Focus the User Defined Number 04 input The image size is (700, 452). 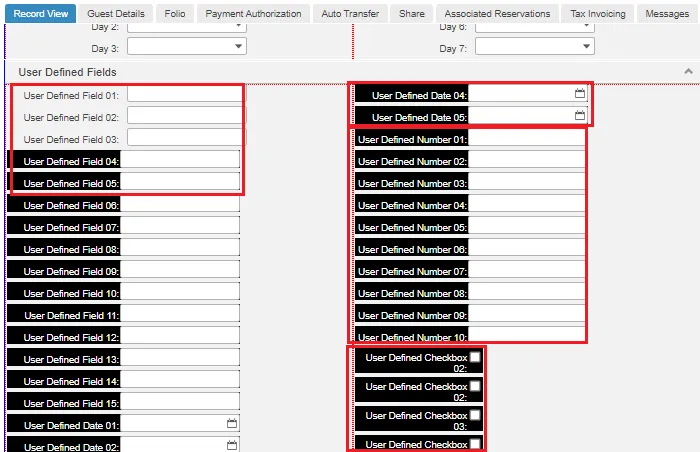pos(527,204)
